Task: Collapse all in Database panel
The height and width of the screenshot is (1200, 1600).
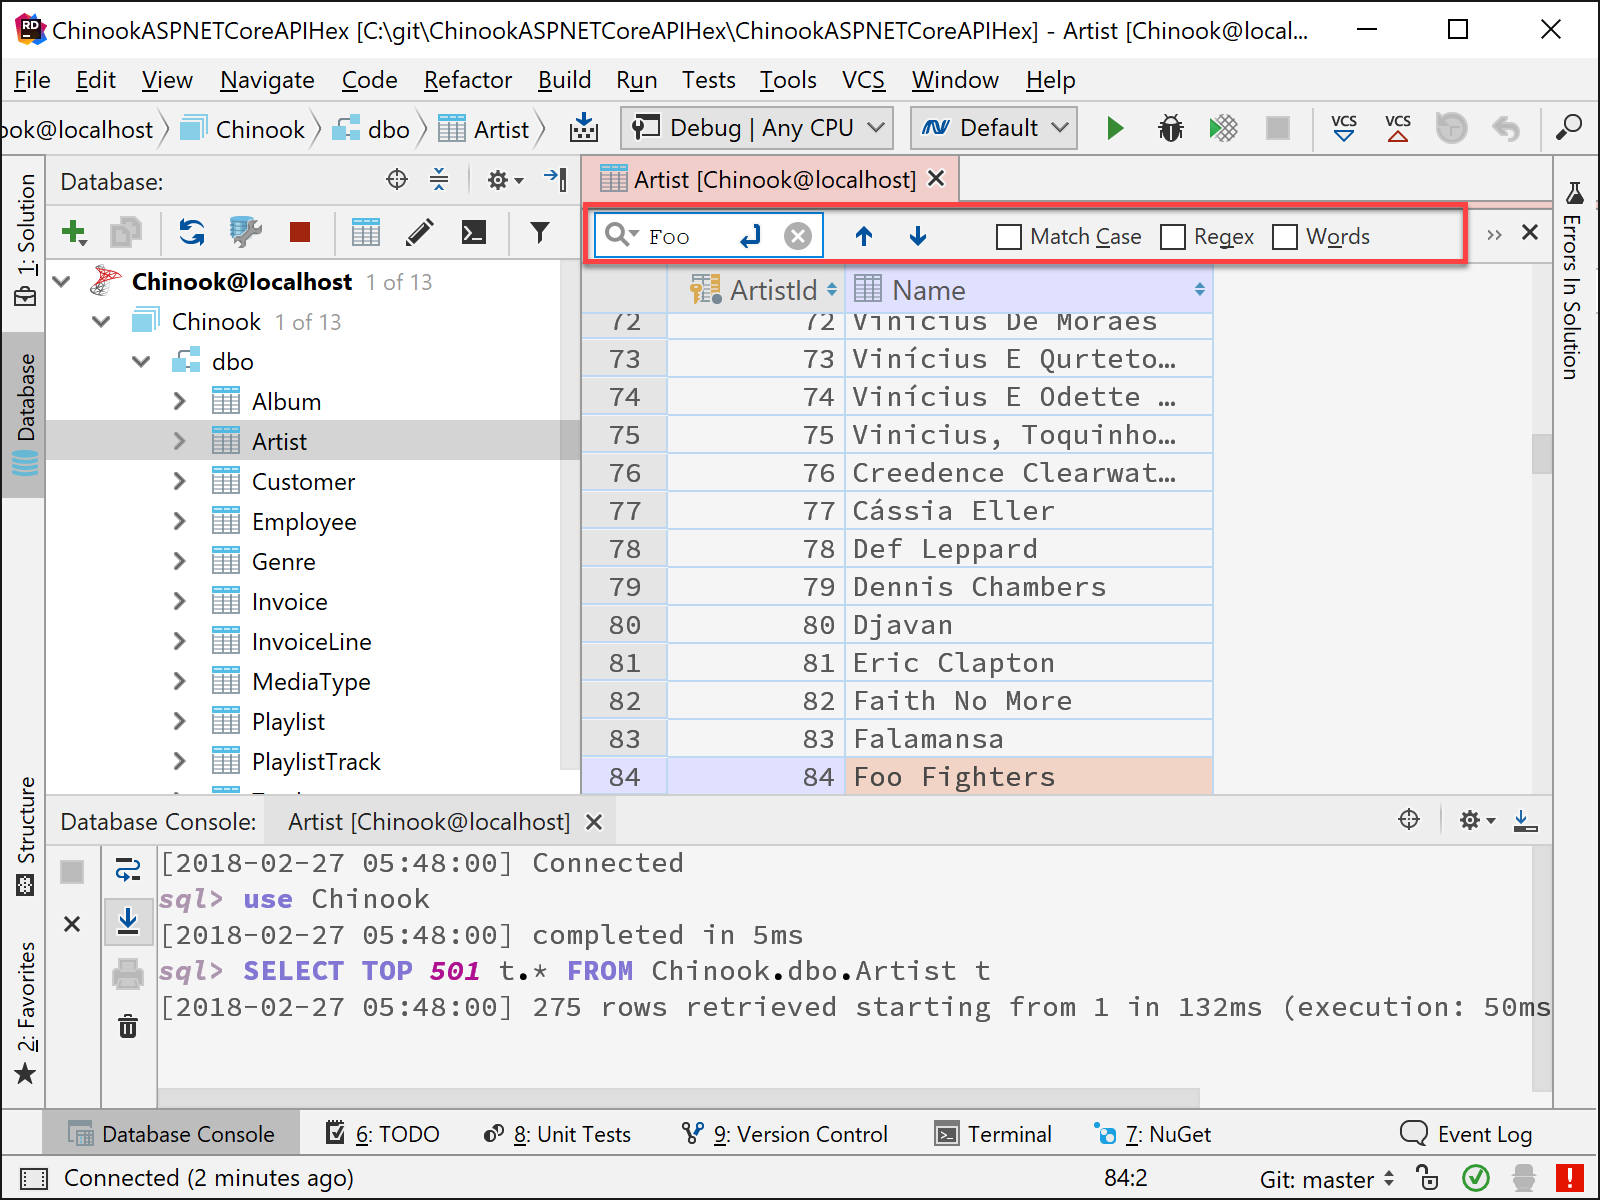Action: click(439, 180)
